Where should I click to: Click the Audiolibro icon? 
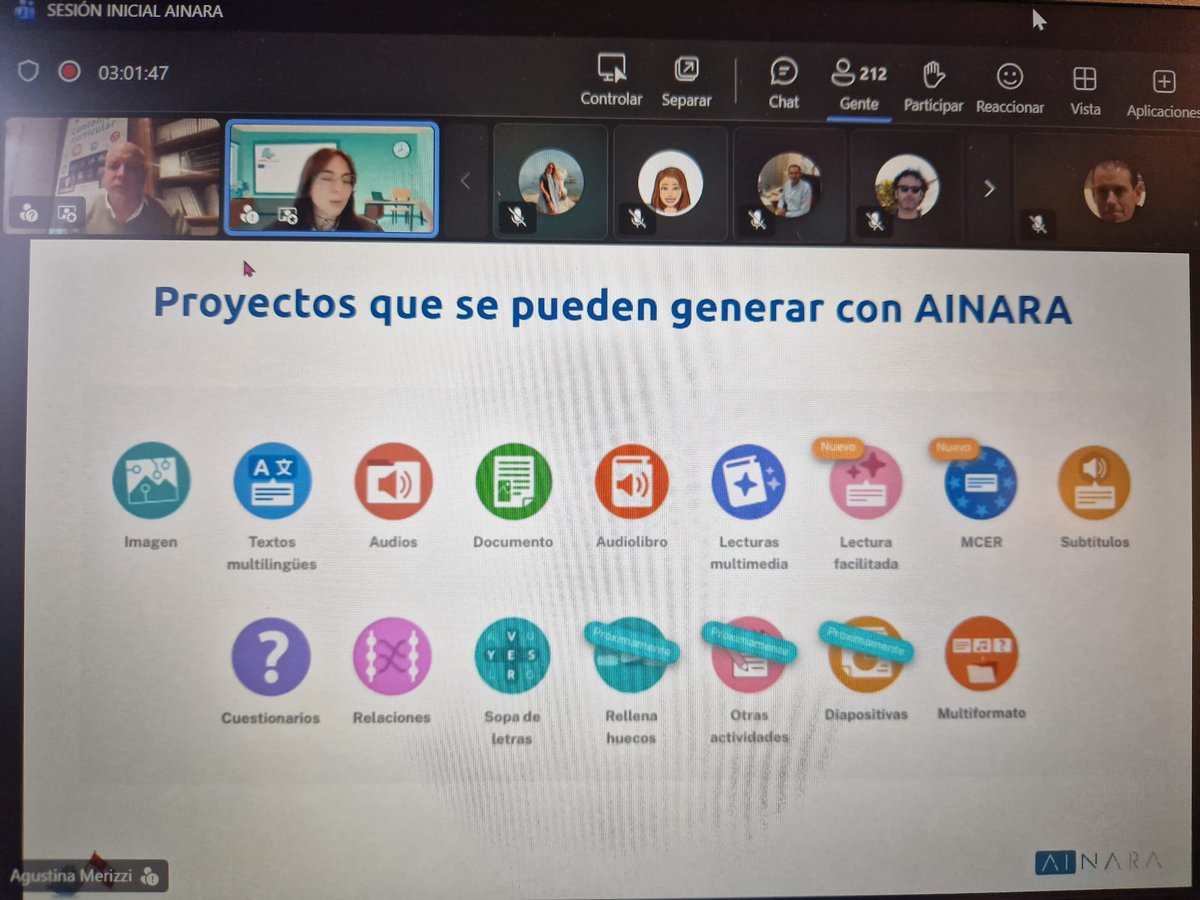click(631, 482)
